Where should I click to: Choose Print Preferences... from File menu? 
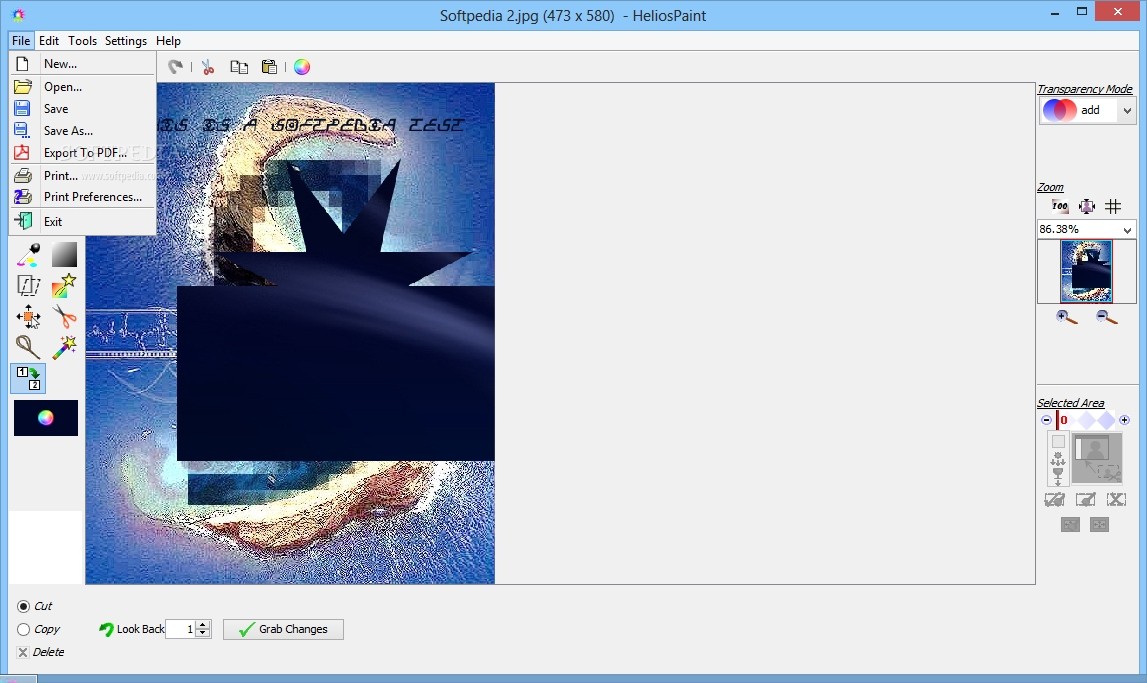(x=83, y=197)
